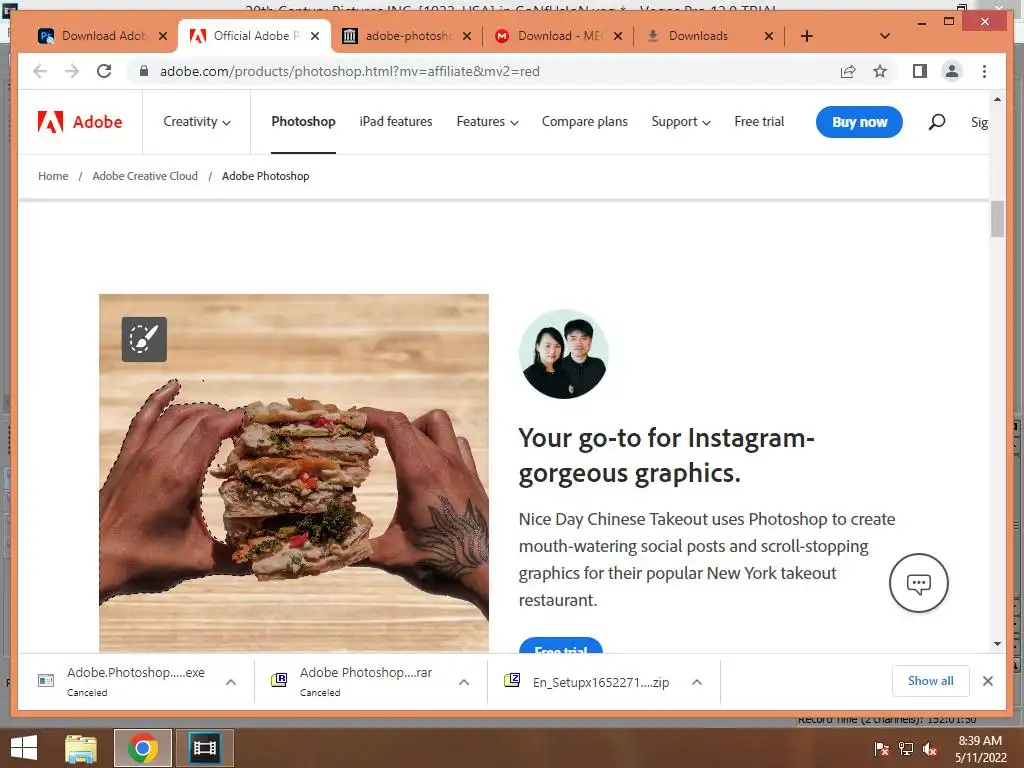Click the clock showing 8:39 AM

tap(980, 741)
